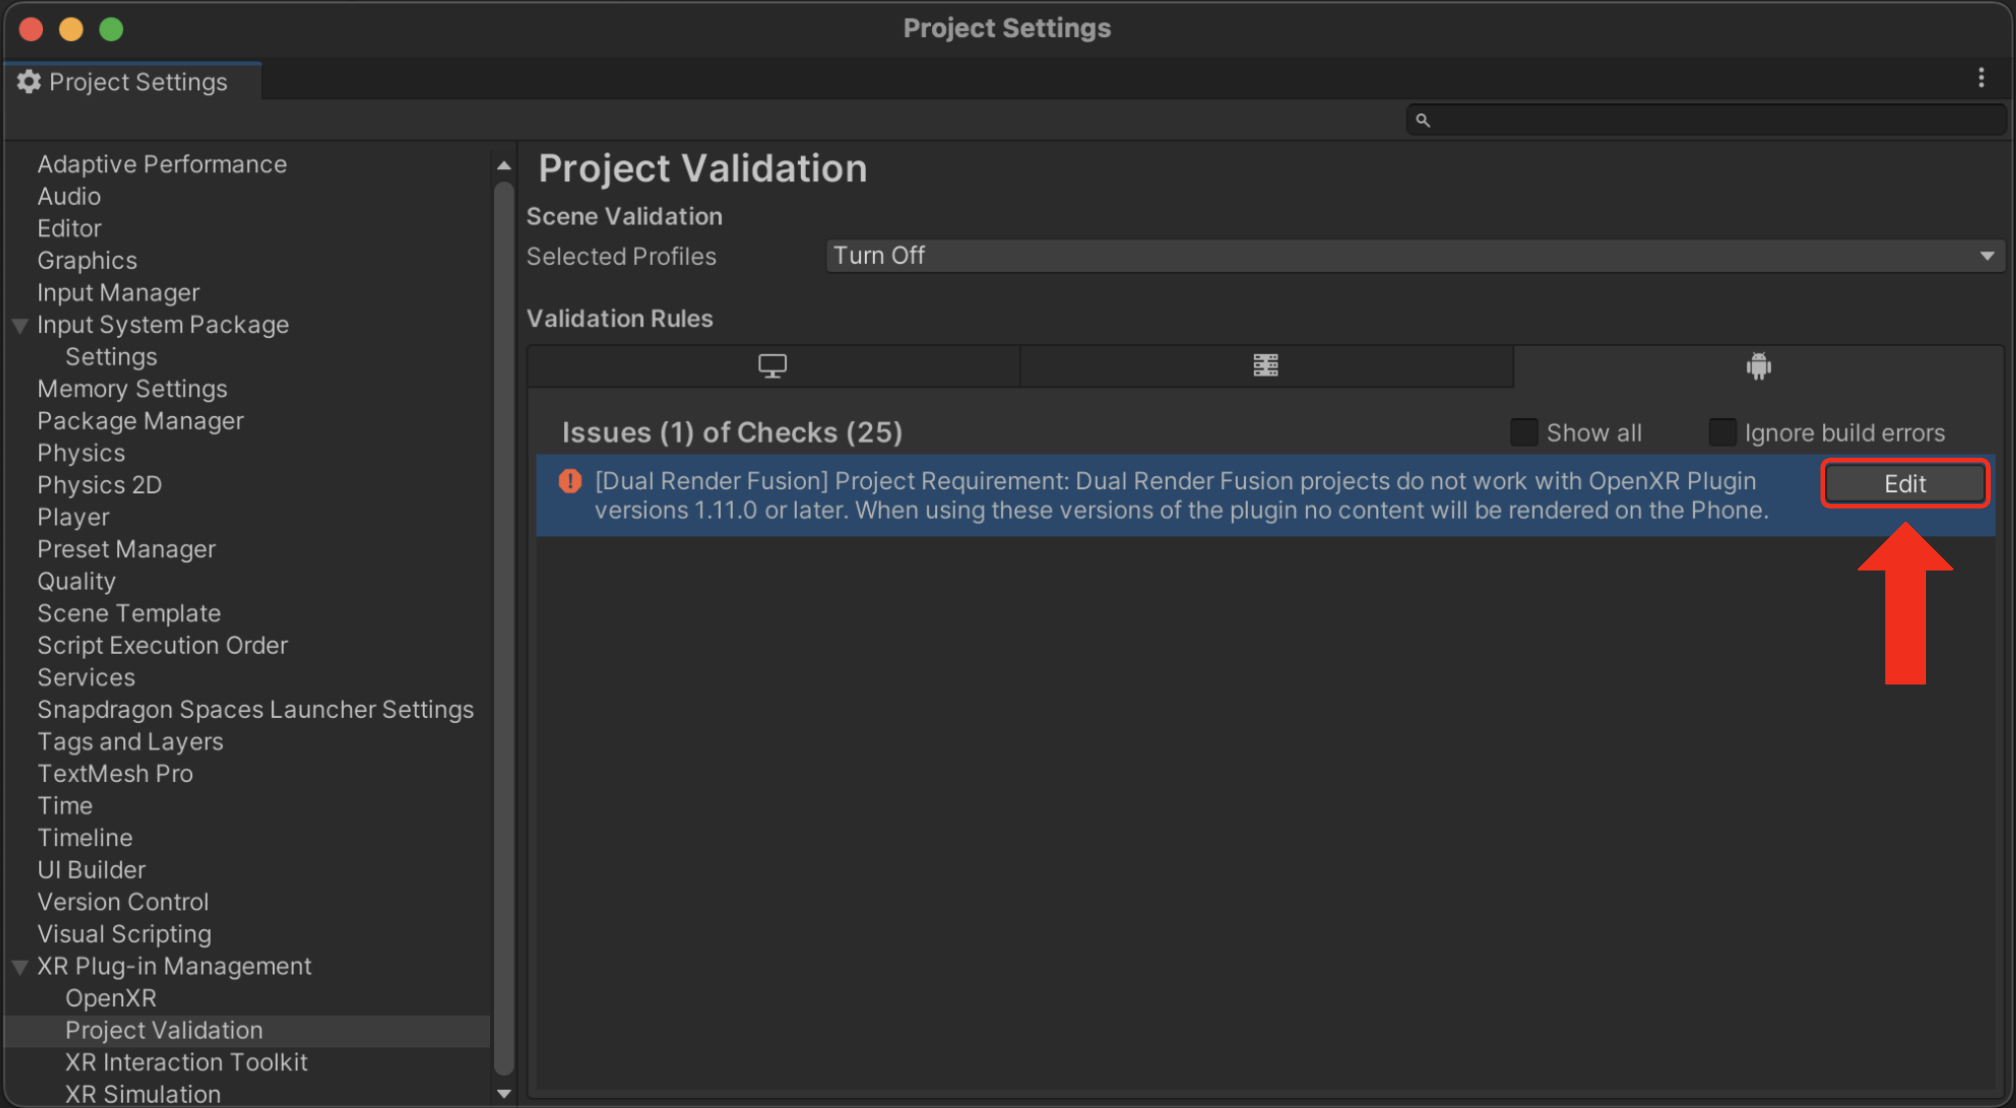Open Player settings

(73, 516)
